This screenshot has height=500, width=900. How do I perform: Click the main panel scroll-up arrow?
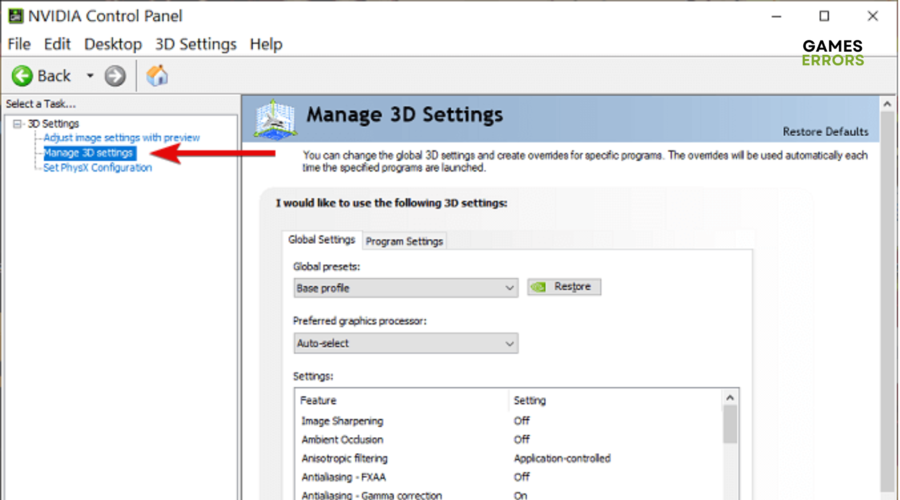pos(887,104)
